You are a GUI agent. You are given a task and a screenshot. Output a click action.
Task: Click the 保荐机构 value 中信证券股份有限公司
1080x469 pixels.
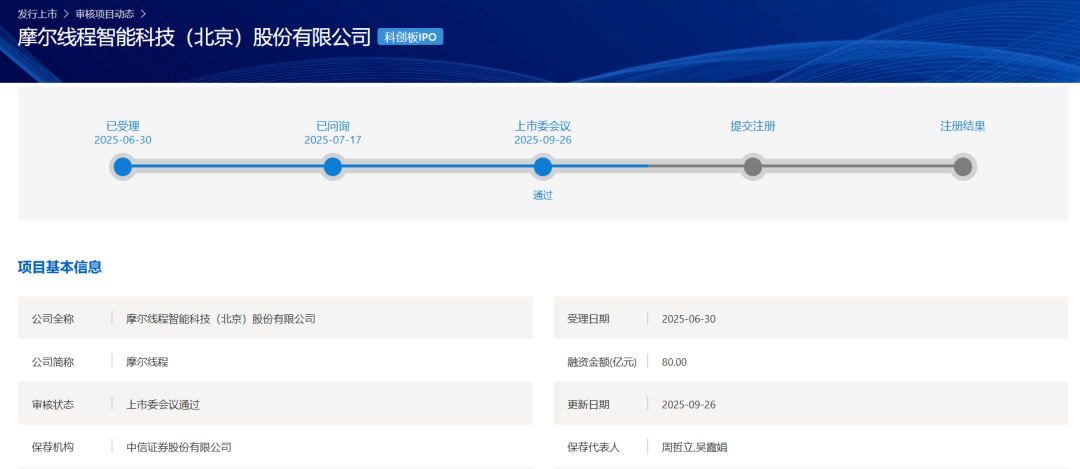click(178, 447)
